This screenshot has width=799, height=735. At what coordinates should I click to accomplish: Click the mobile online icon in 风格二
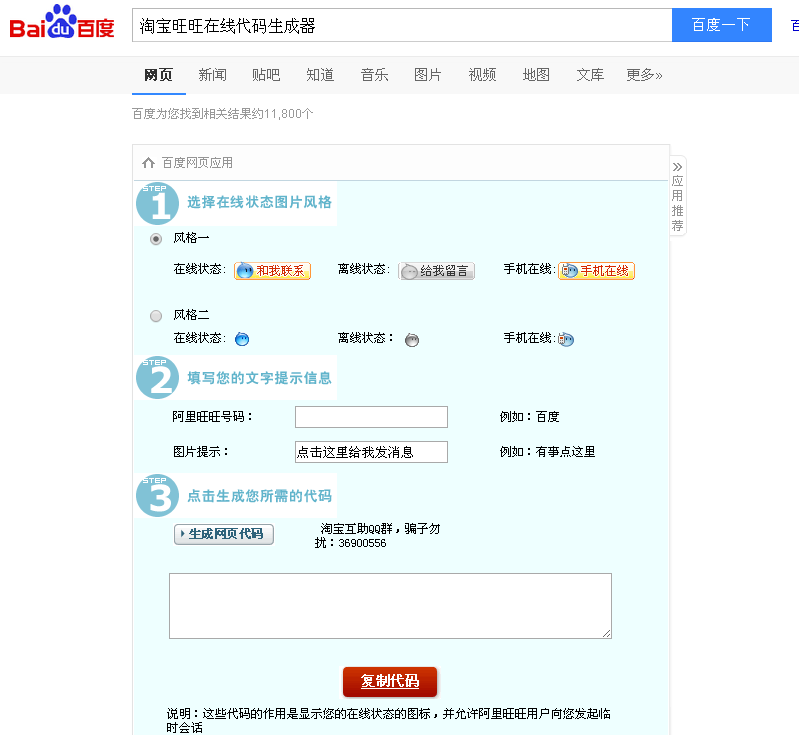566,339
